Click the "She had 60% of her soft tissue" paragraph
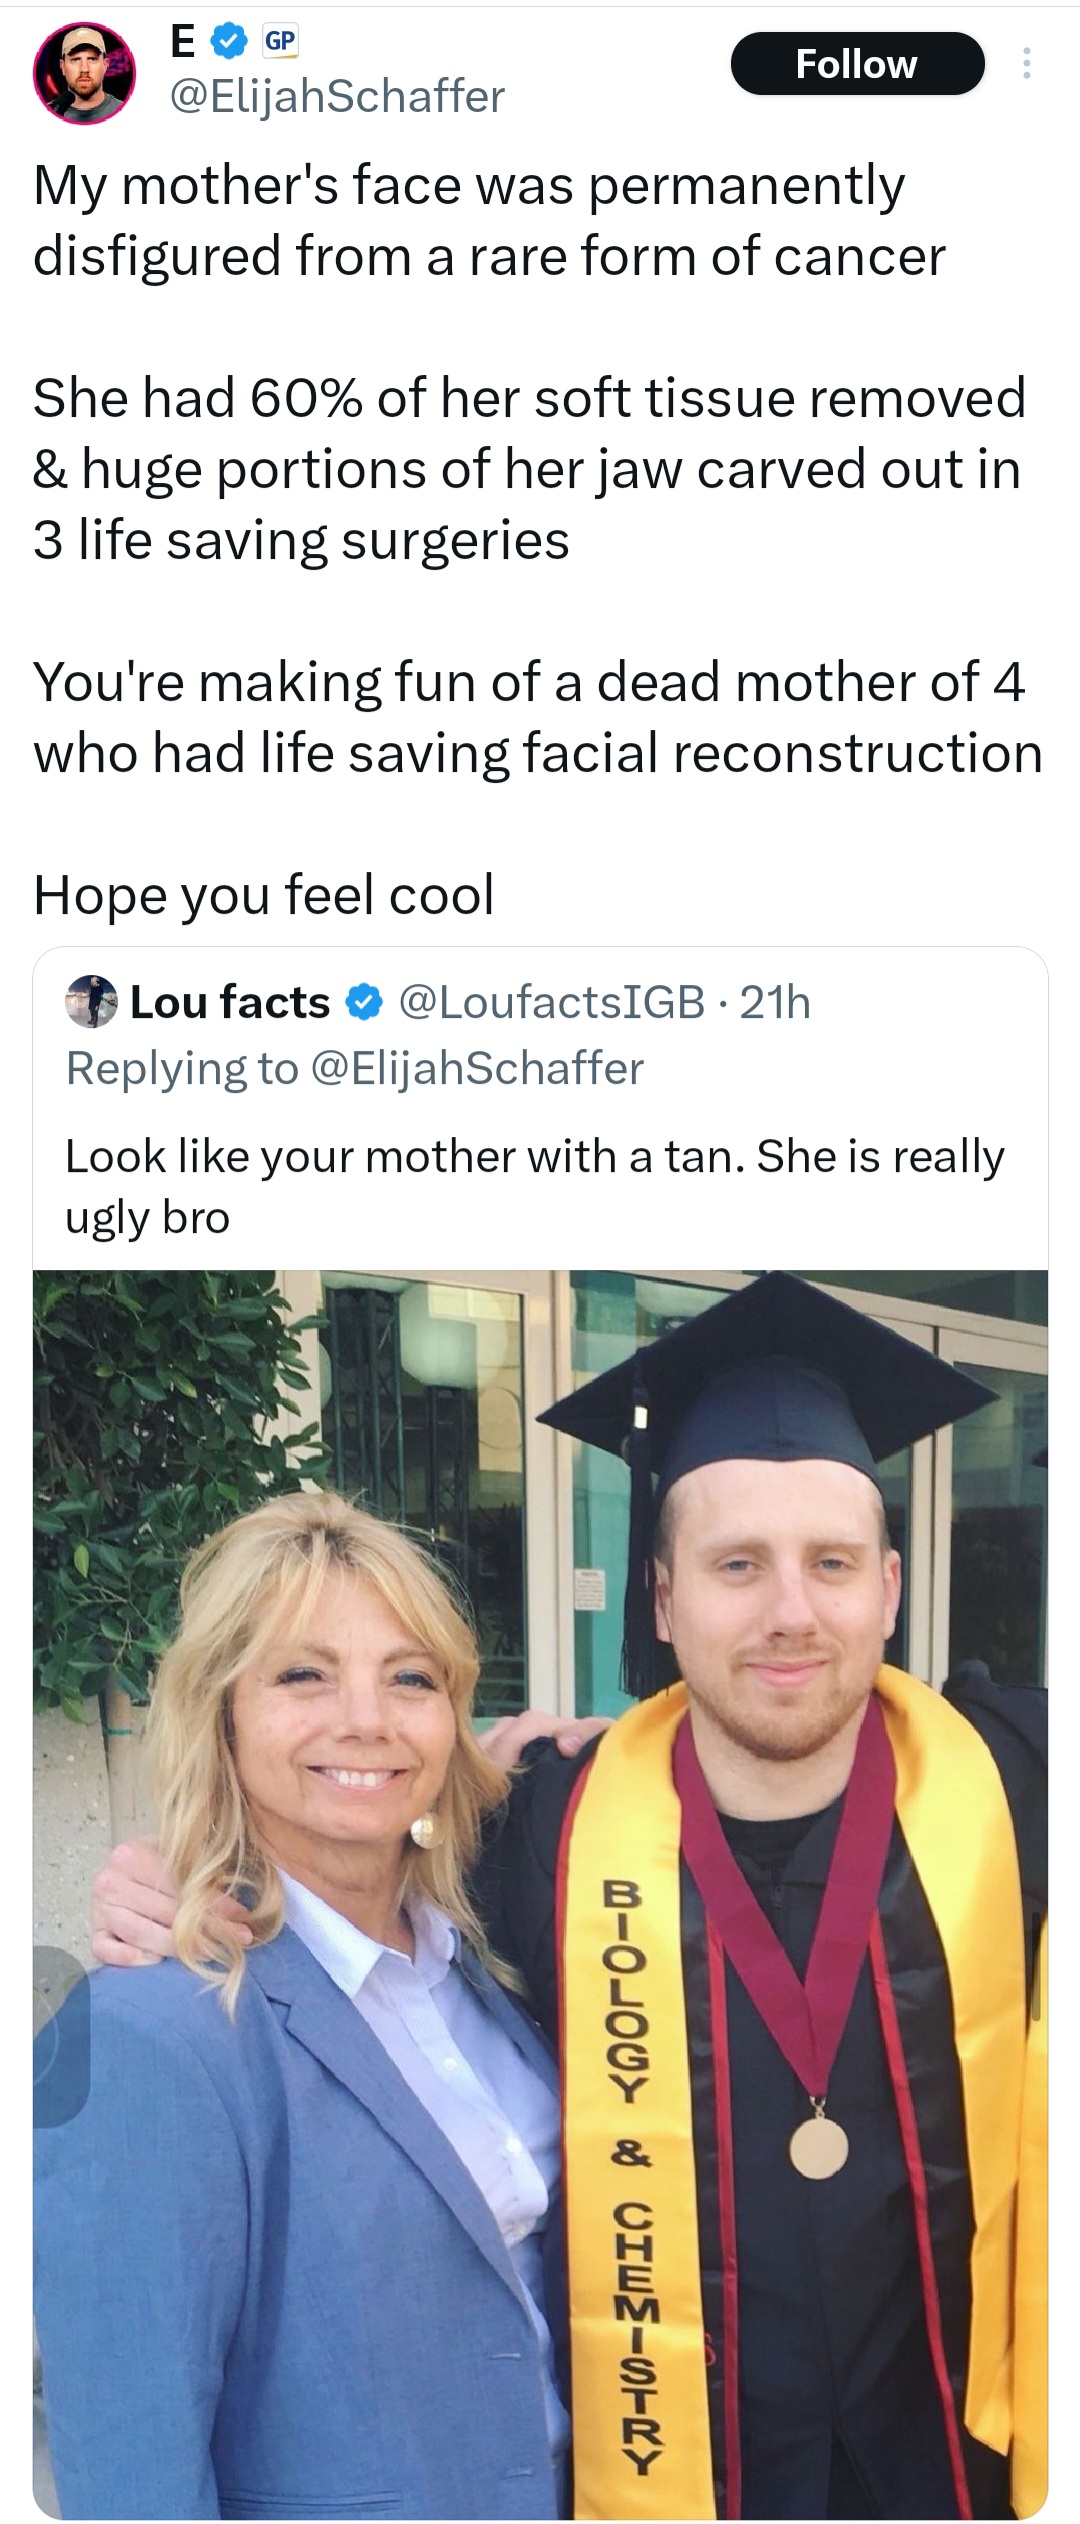 click(x=528, y=468)
